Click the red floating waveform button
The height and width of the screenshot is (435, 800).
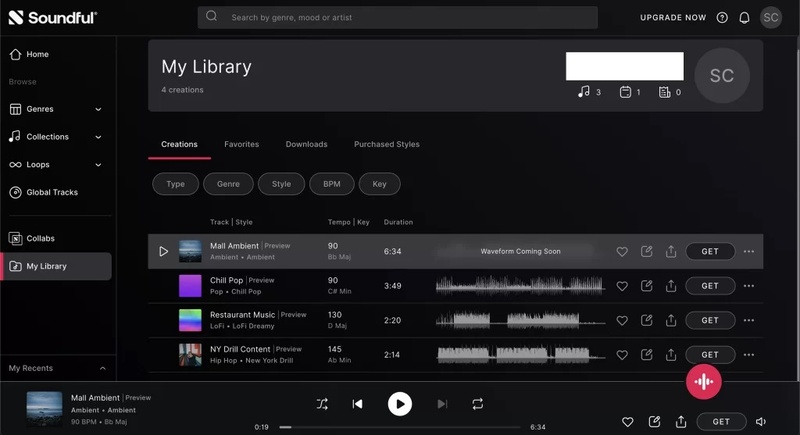coord(704,382)
